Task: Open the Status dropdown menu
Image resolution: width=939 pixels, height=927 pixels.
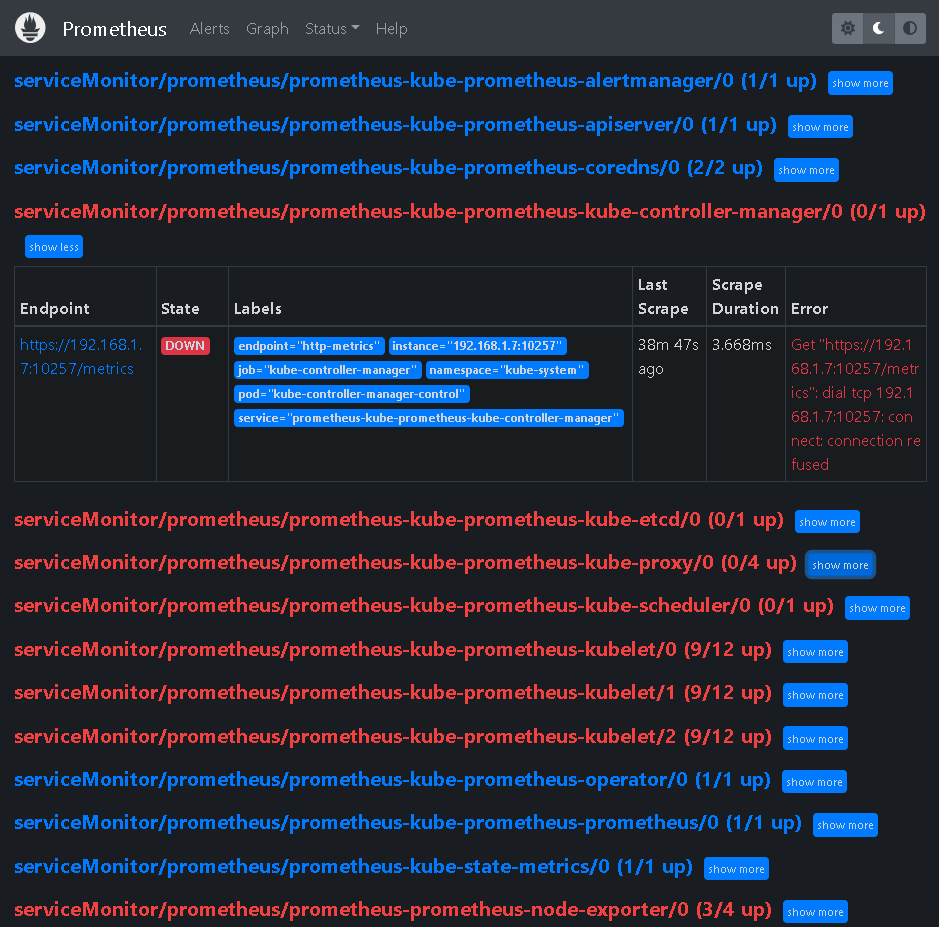Action: tap(332, 29)
